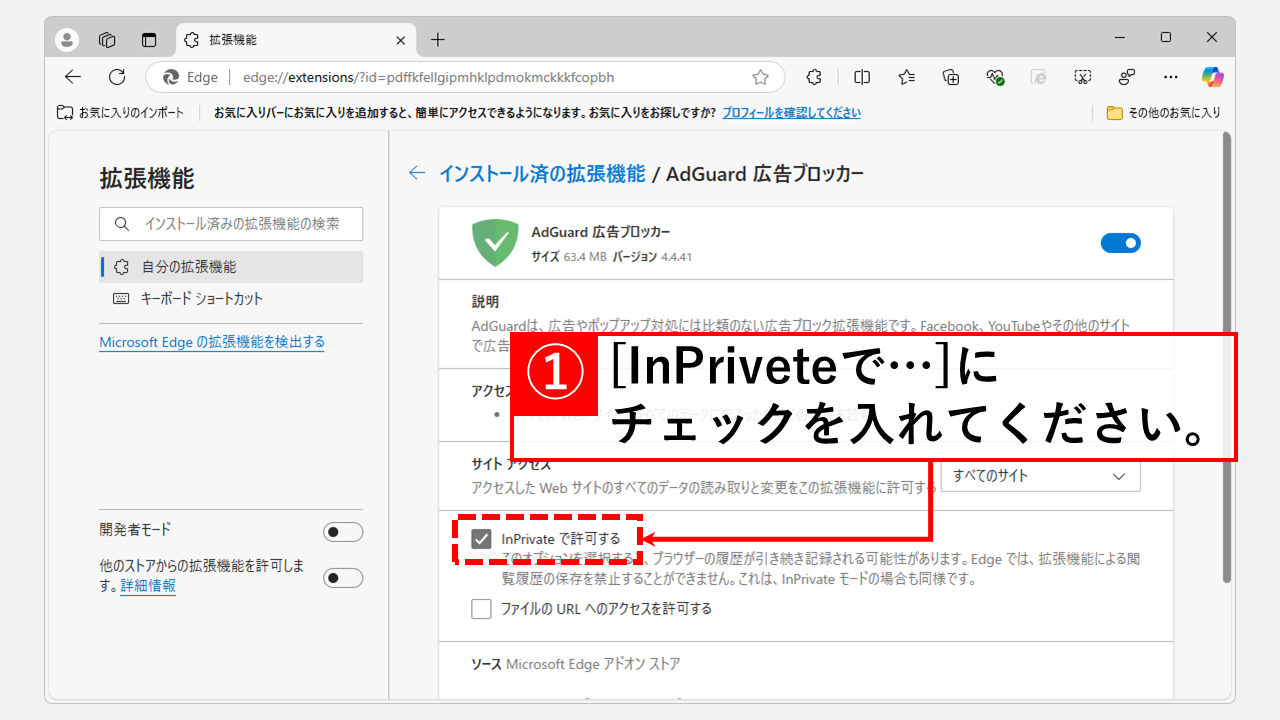Open Browser essentials with the heart icon
The image size is (1280, 720).
click(995, 77)
